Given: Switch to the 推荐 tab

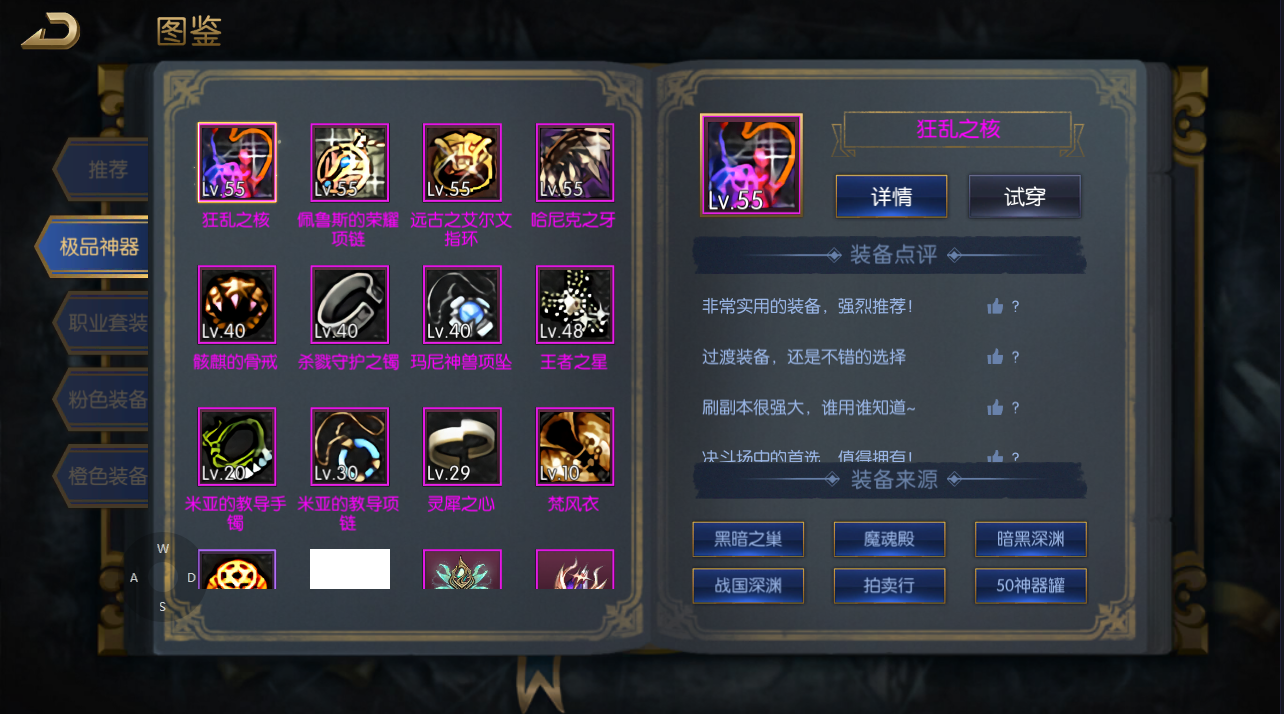Looking at the screenshot, I should (103, 170).
